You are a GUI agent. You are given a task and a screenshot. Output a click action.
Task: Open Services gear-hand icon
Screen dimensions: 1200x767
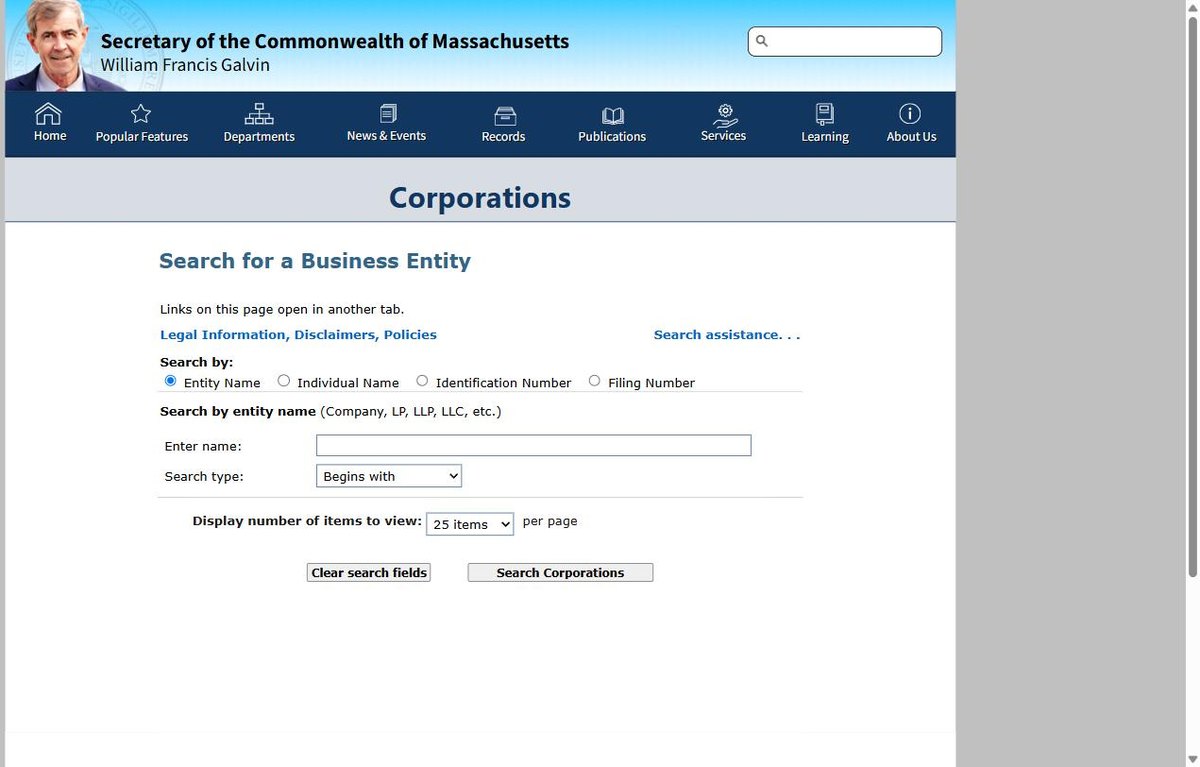point(725,114)
